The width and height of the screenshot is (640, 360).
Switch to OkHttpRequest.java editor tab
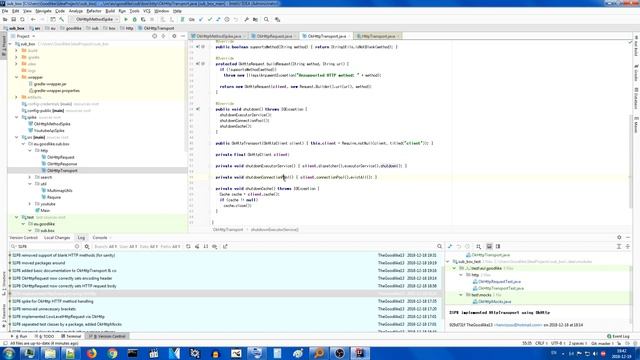tap(274, 36)
